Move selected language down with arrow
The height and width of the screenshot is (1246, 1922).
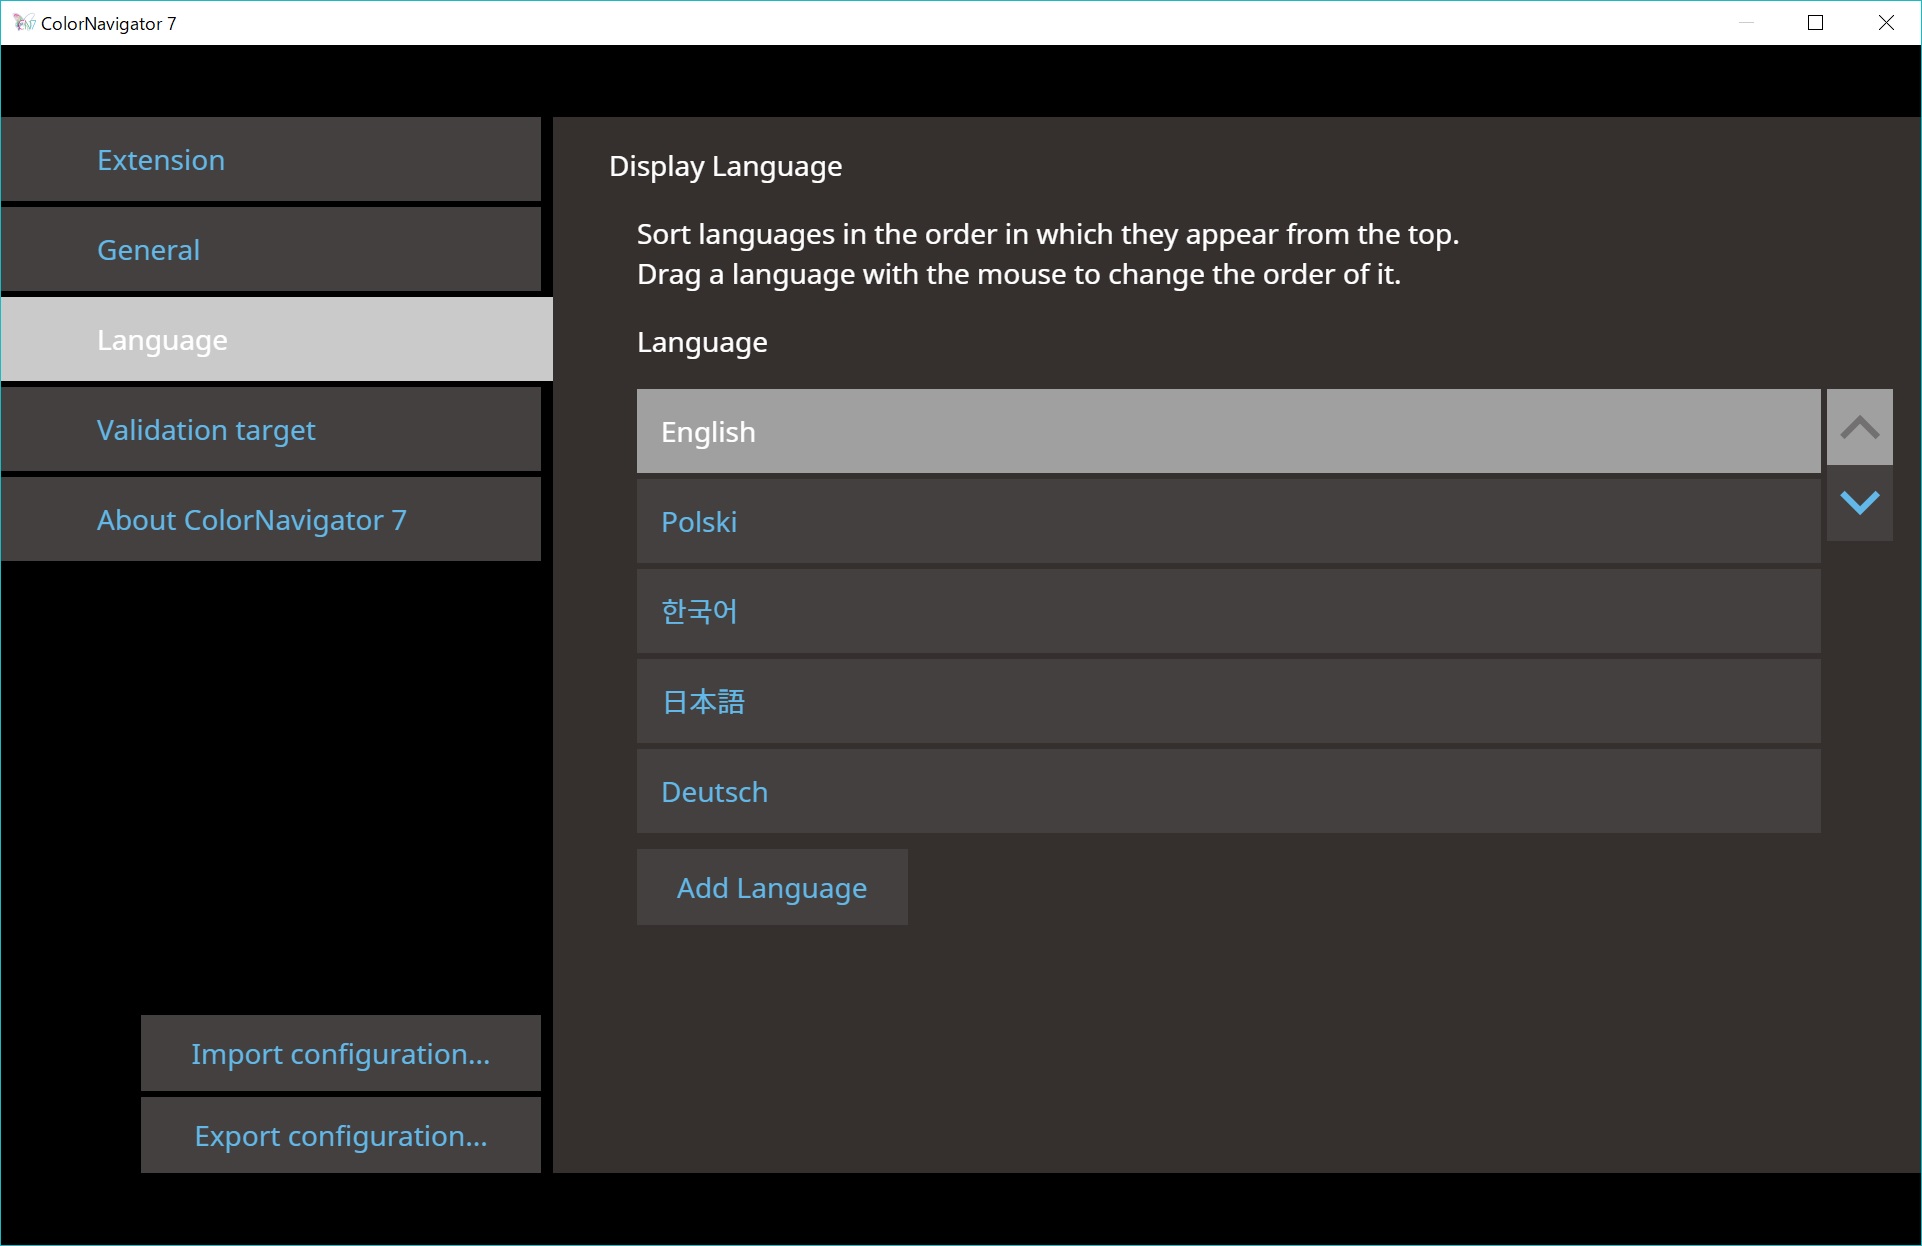(1859, 503)
